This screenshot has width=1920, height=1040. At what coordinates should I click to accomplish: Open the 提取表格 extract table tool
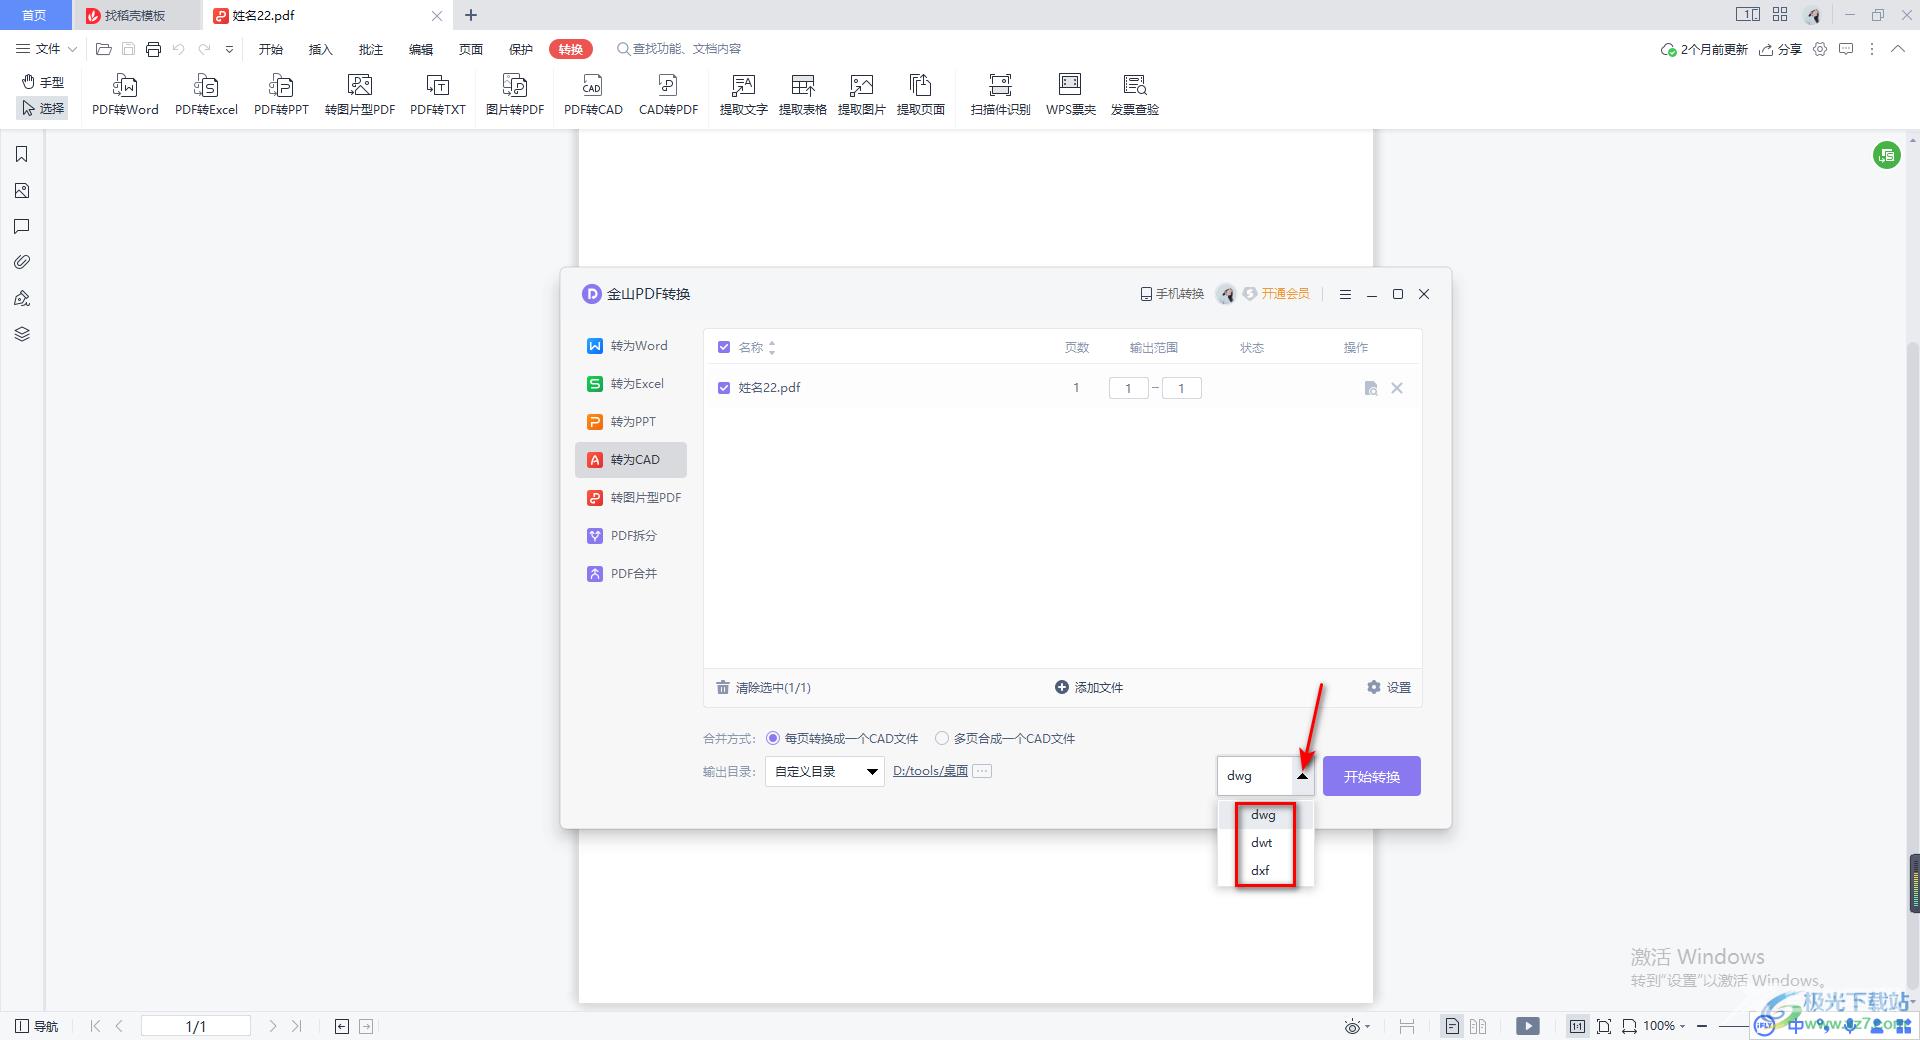click(x=802, y=95)
